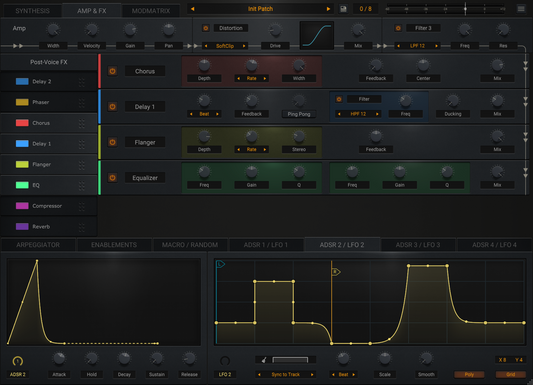533x385 pixels.
Task: Click the LFO draw pencil icon
Action: point(264,360)
